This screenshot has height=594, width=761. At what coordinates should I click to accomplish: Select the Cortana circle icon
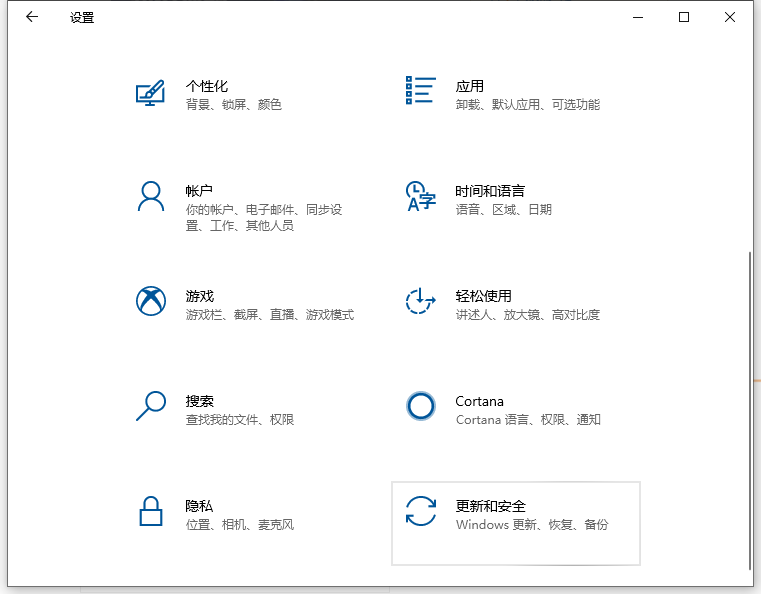pyautogui.click(x=420, y=406)
